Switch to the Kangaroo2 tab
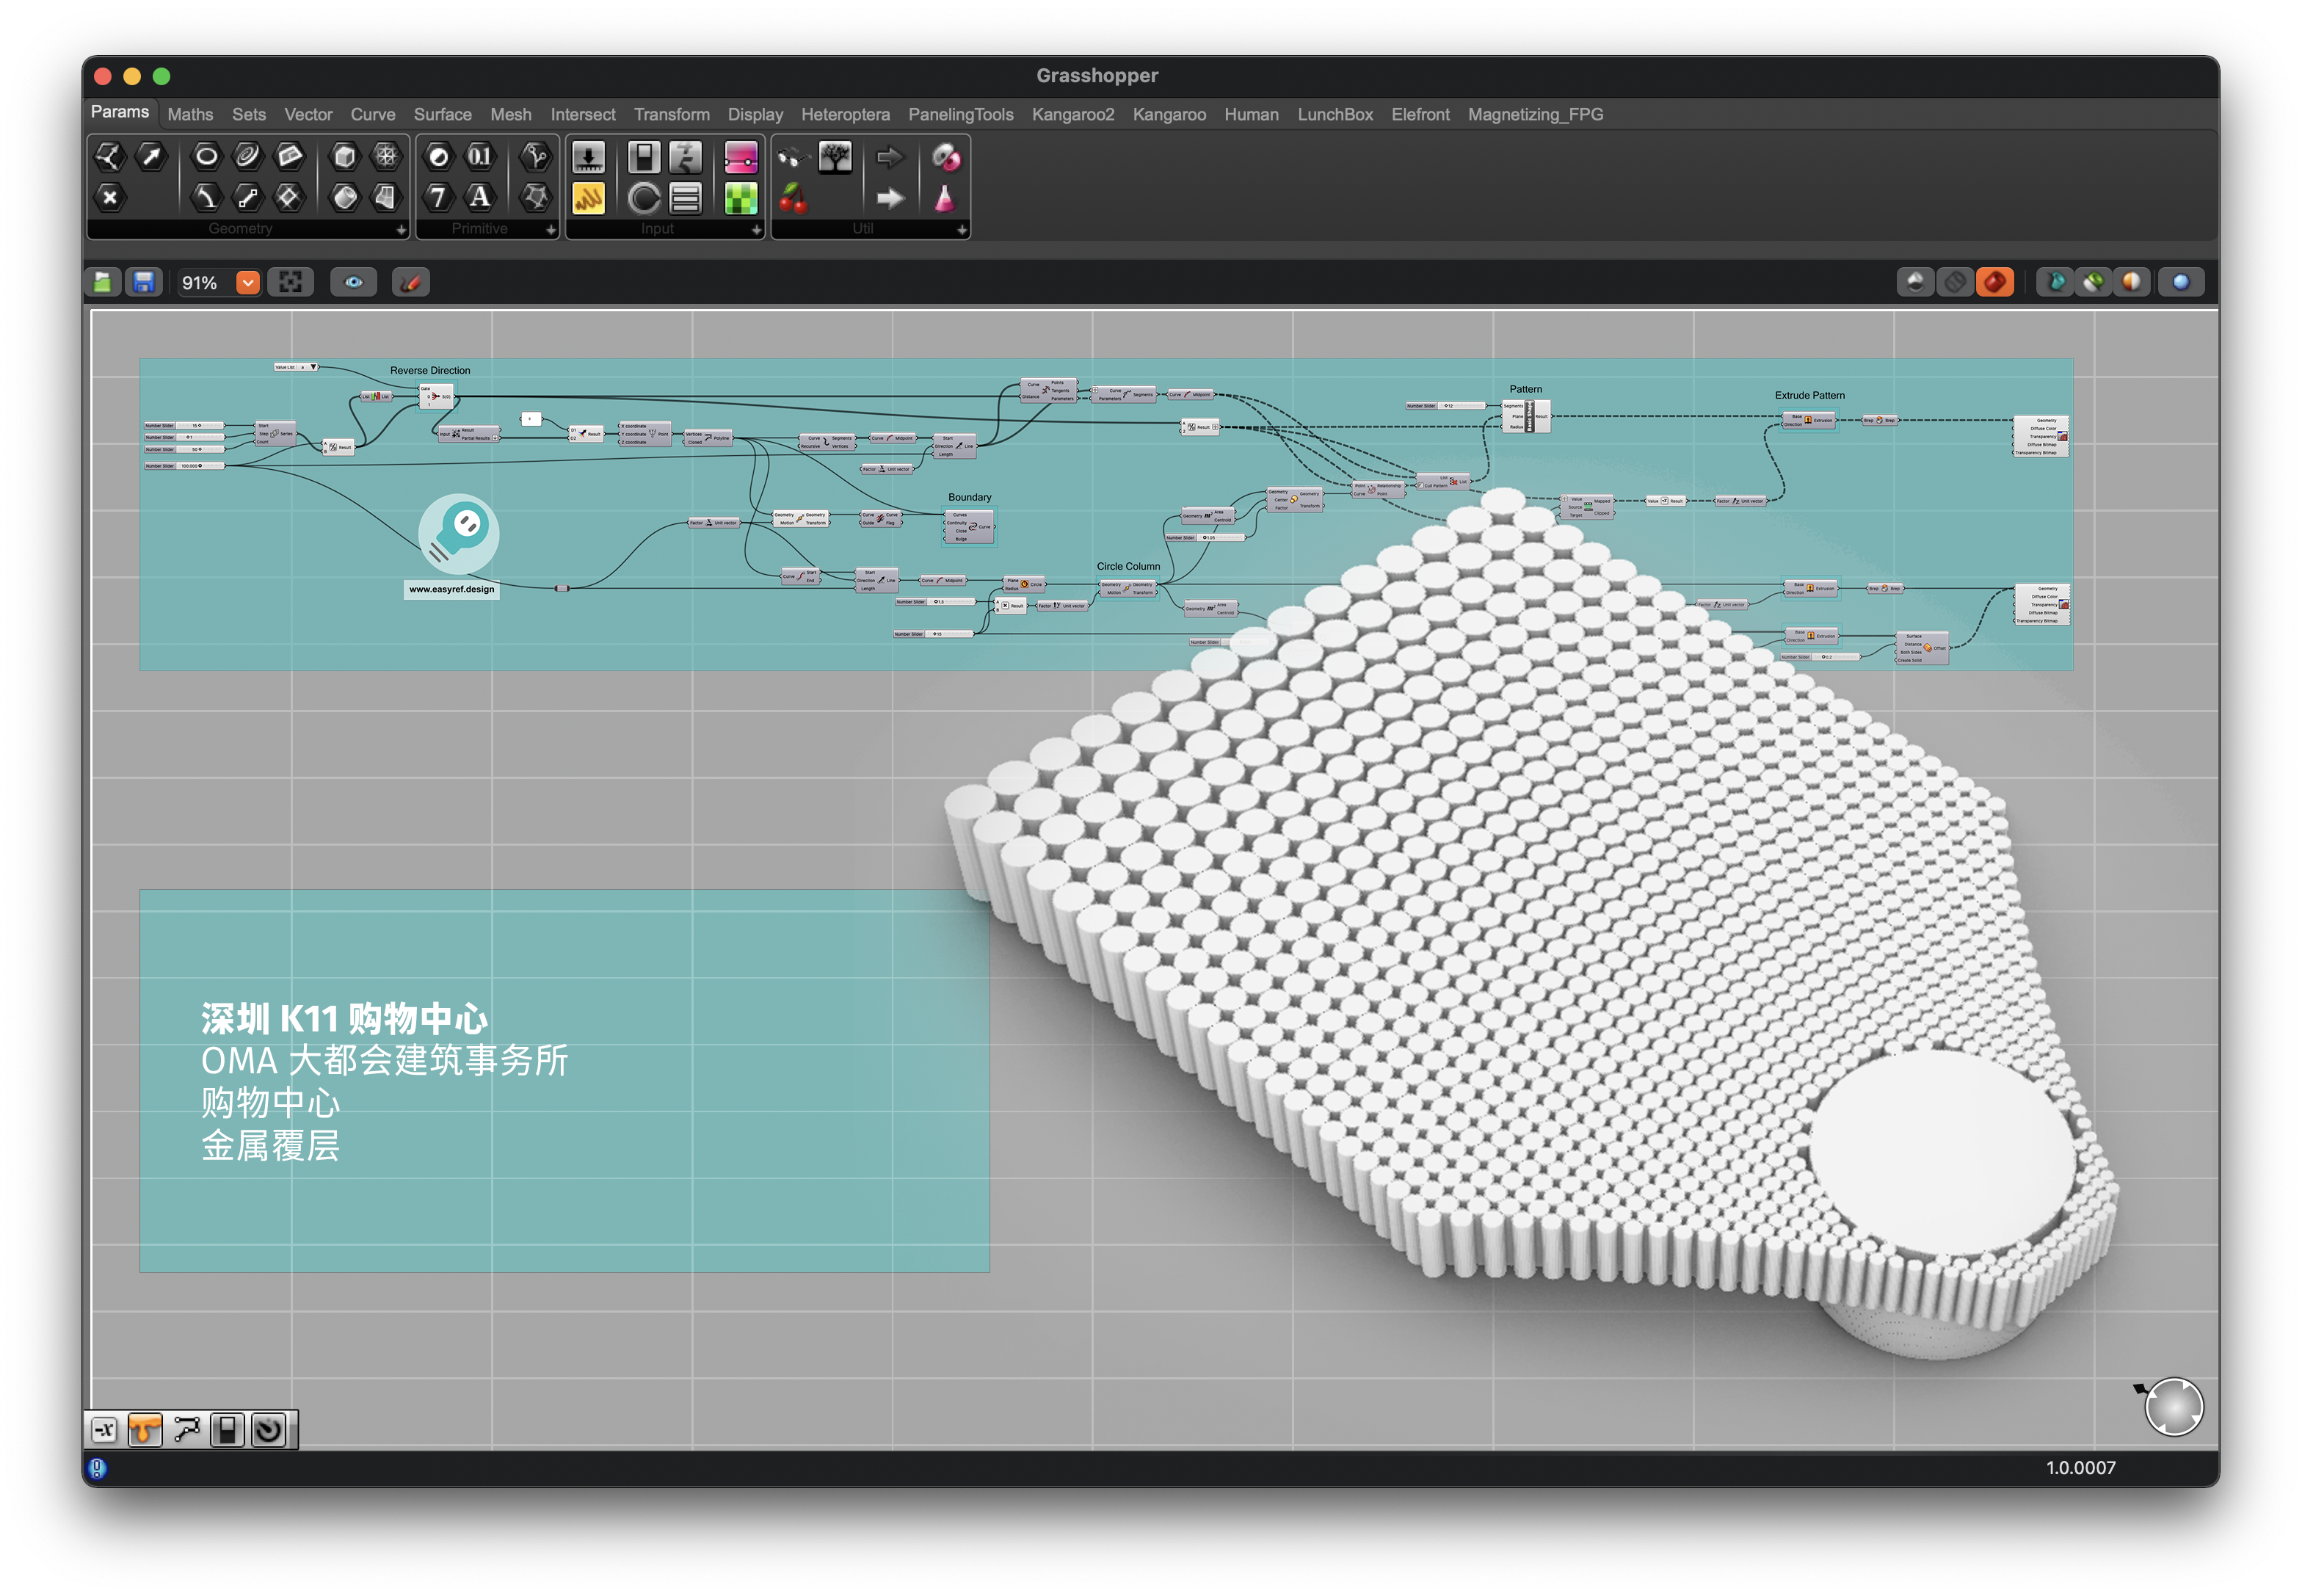 tap(1072, 115)
